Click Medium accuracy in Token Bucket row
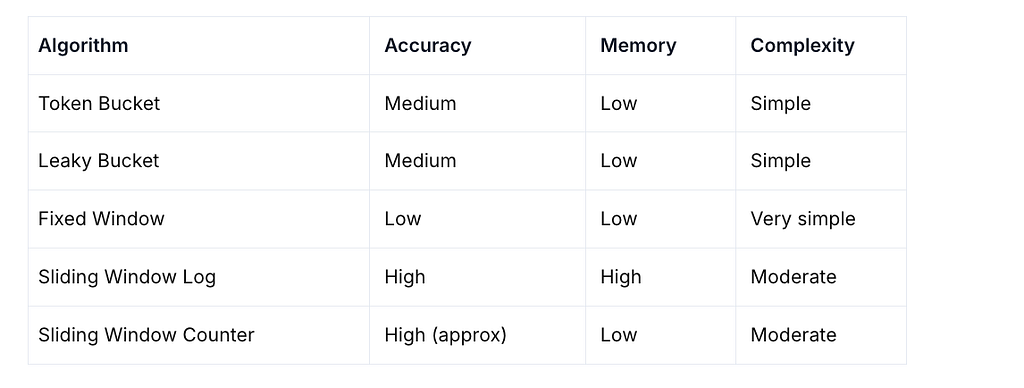The width and height of the screenshot is (1024, 388). point(420,103)
